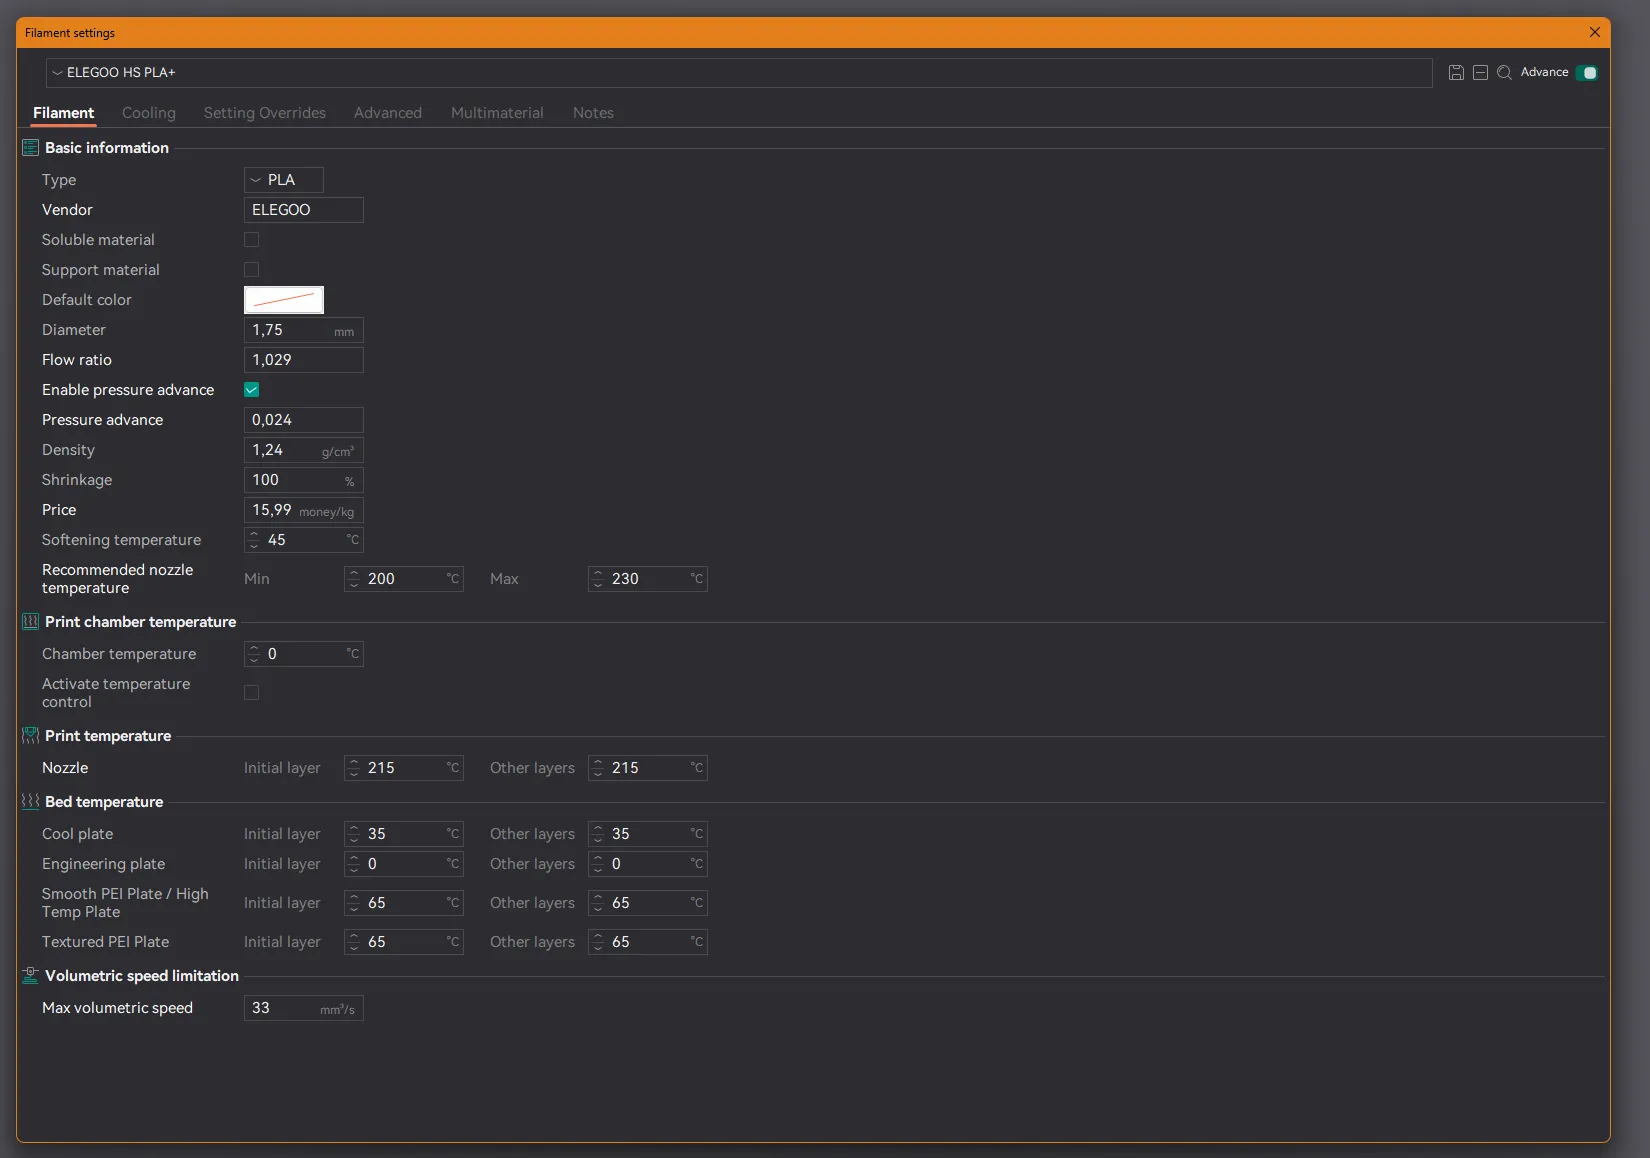Disable the Enable pressure advance checkbox

tap(252, 390)
